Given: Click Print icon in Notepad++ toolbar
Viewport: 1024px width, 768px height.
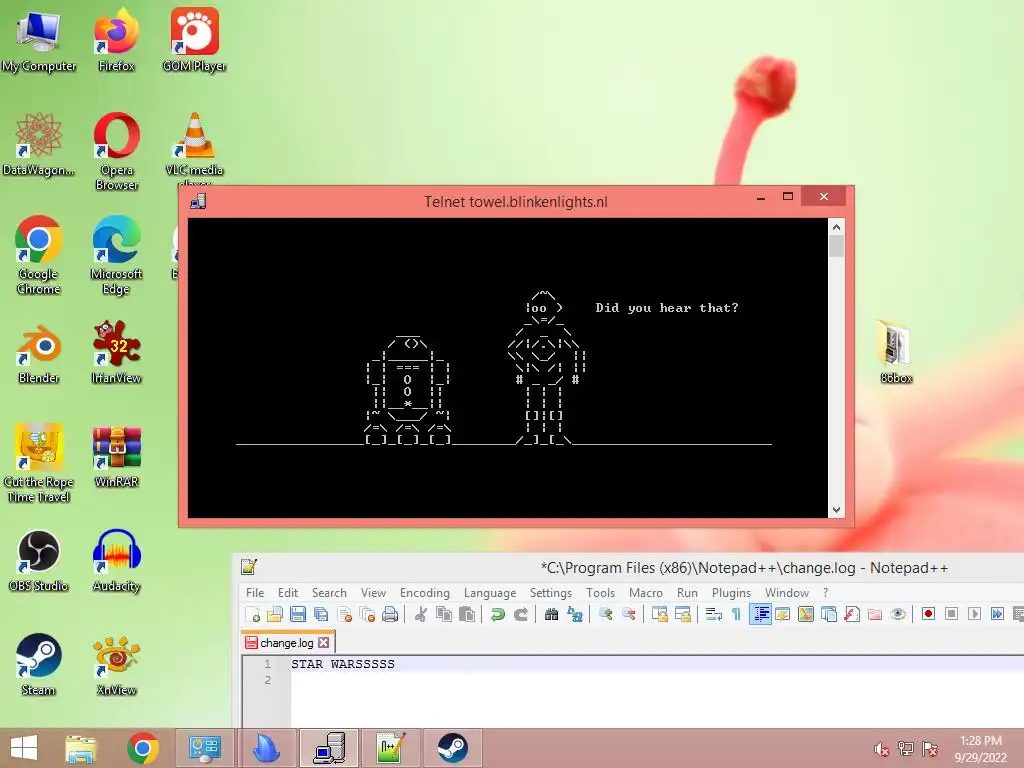Looking at the screenshot, I should pyautogui.click(x=390, y=614).
